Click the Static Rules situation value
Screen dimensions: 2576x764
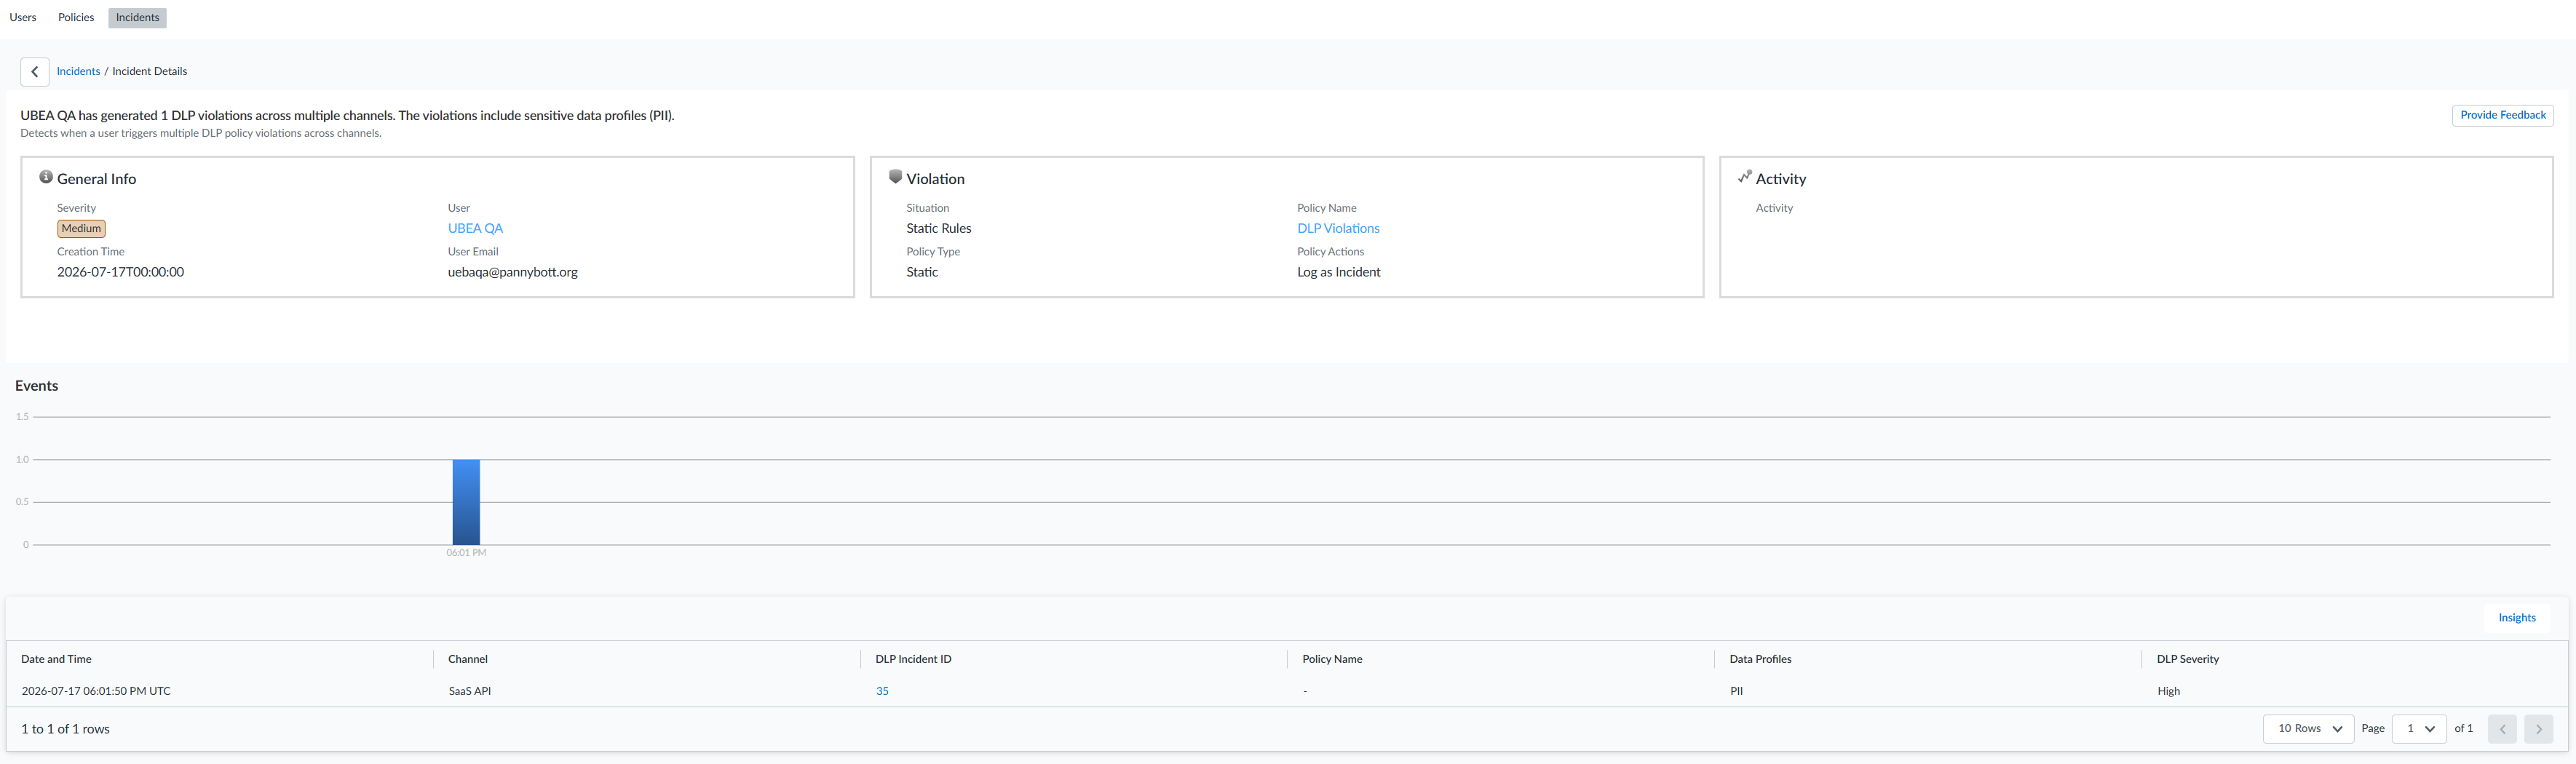coord(938,229)
